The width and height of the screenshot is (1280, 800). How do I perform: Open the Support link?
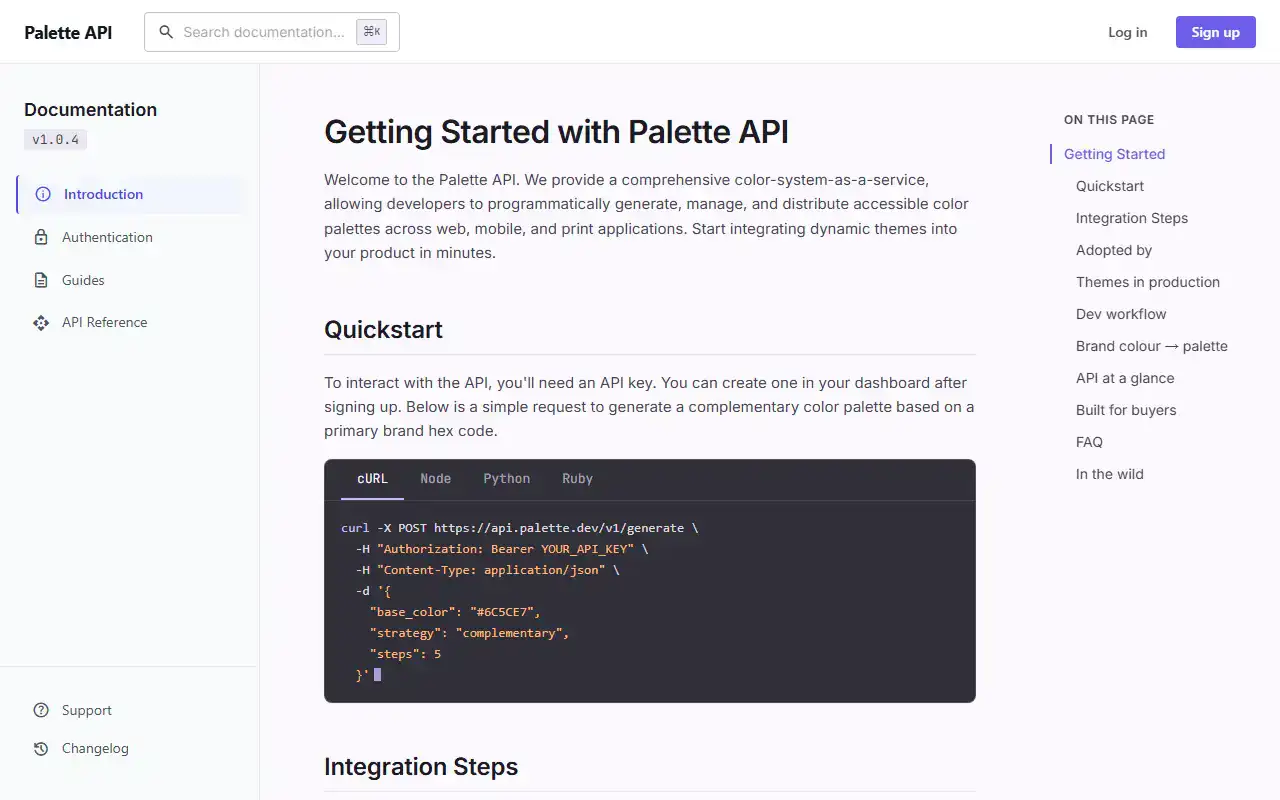pyautogui.click(x=129, y=710)
